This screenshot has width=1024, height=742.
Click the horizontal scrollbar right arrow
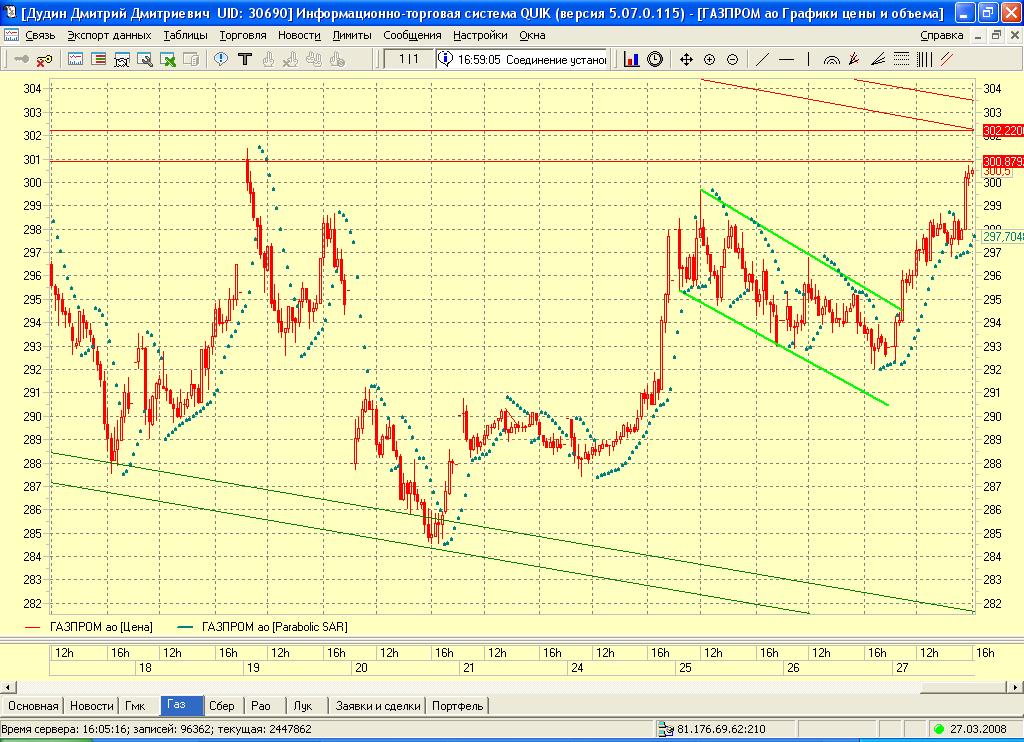(x=1015, y=687)
